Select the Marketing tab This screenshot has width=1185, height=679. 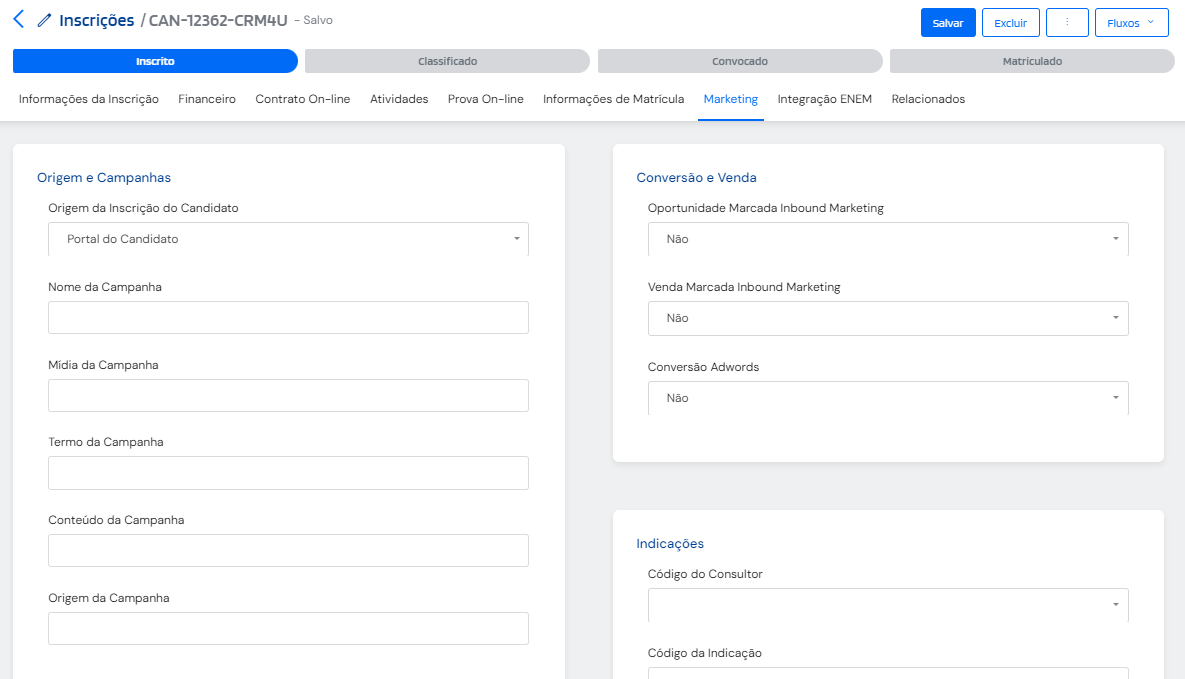pos(731,99)
